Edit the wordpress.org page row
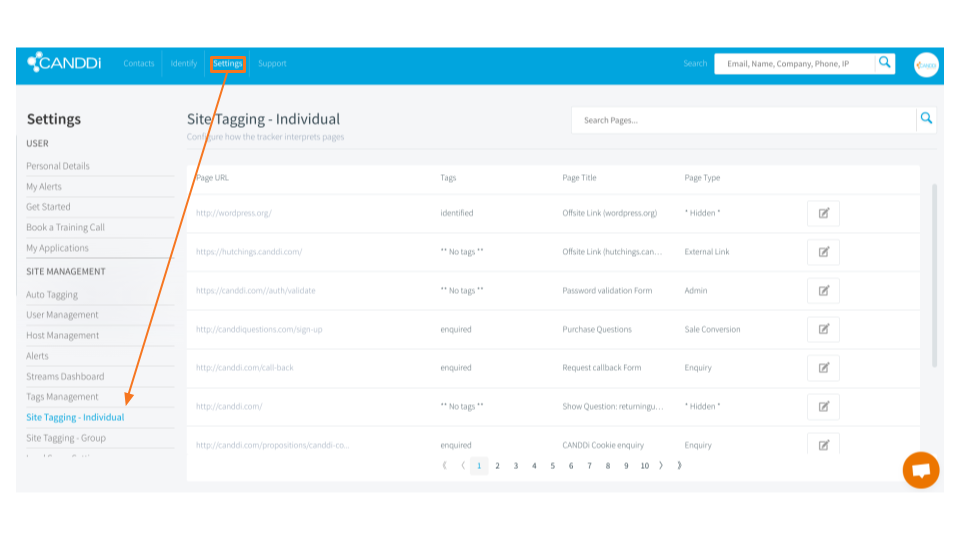The height and width of the screenshot is (540, 960). [x=823, y=213]
